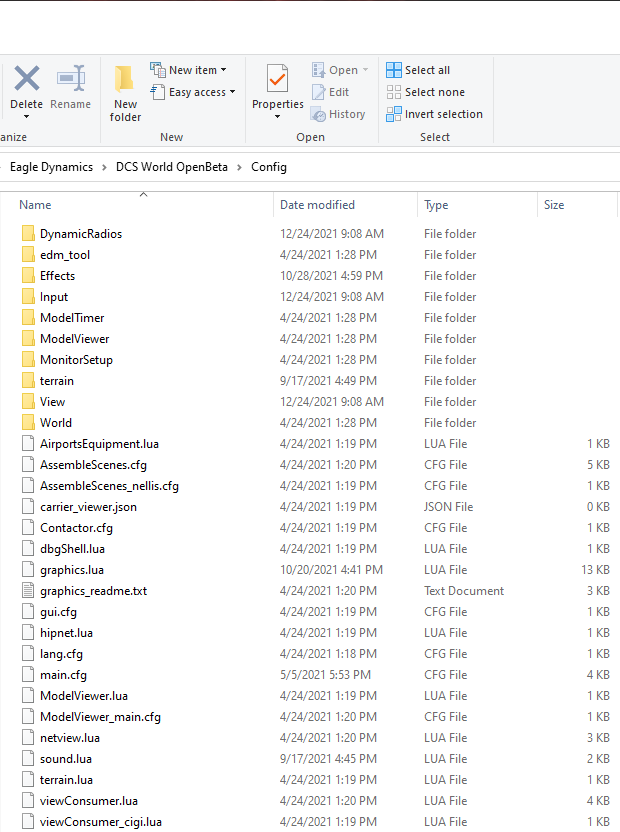
Task: Click the Open icon in ribbon
Action: click(318, 70)
